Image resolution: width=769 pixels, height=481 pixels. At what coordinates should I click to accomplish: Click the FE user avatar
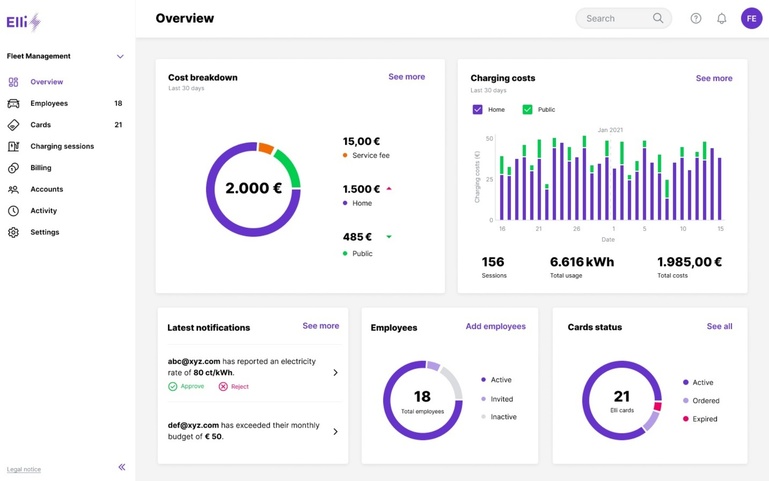(751, 18)
